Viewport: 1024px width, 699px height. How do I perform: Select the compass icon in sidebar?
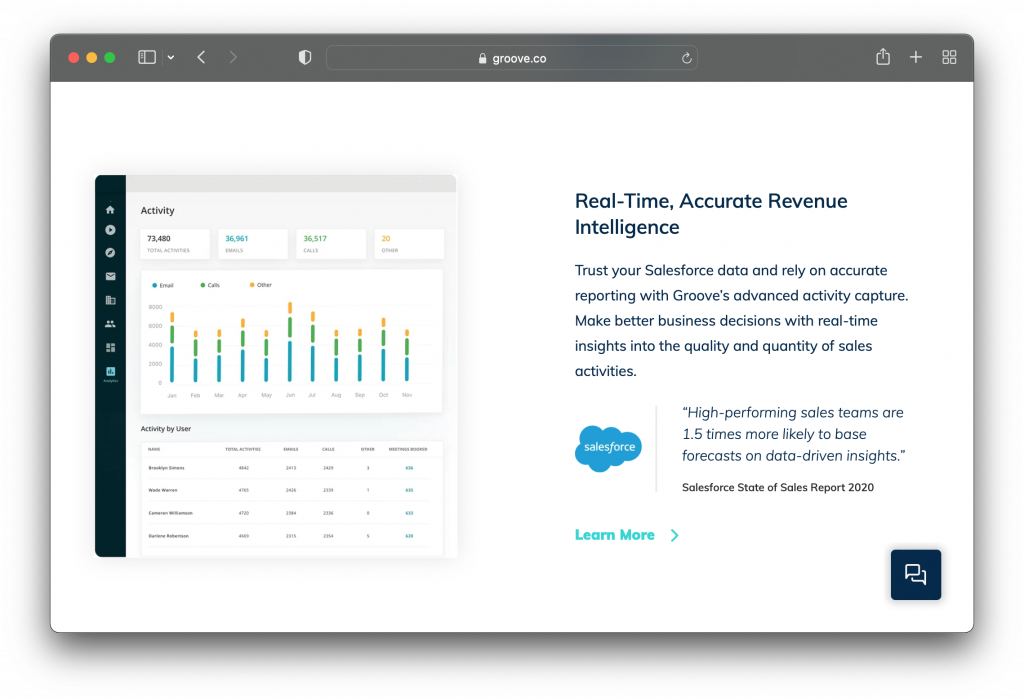pos(110,253)
